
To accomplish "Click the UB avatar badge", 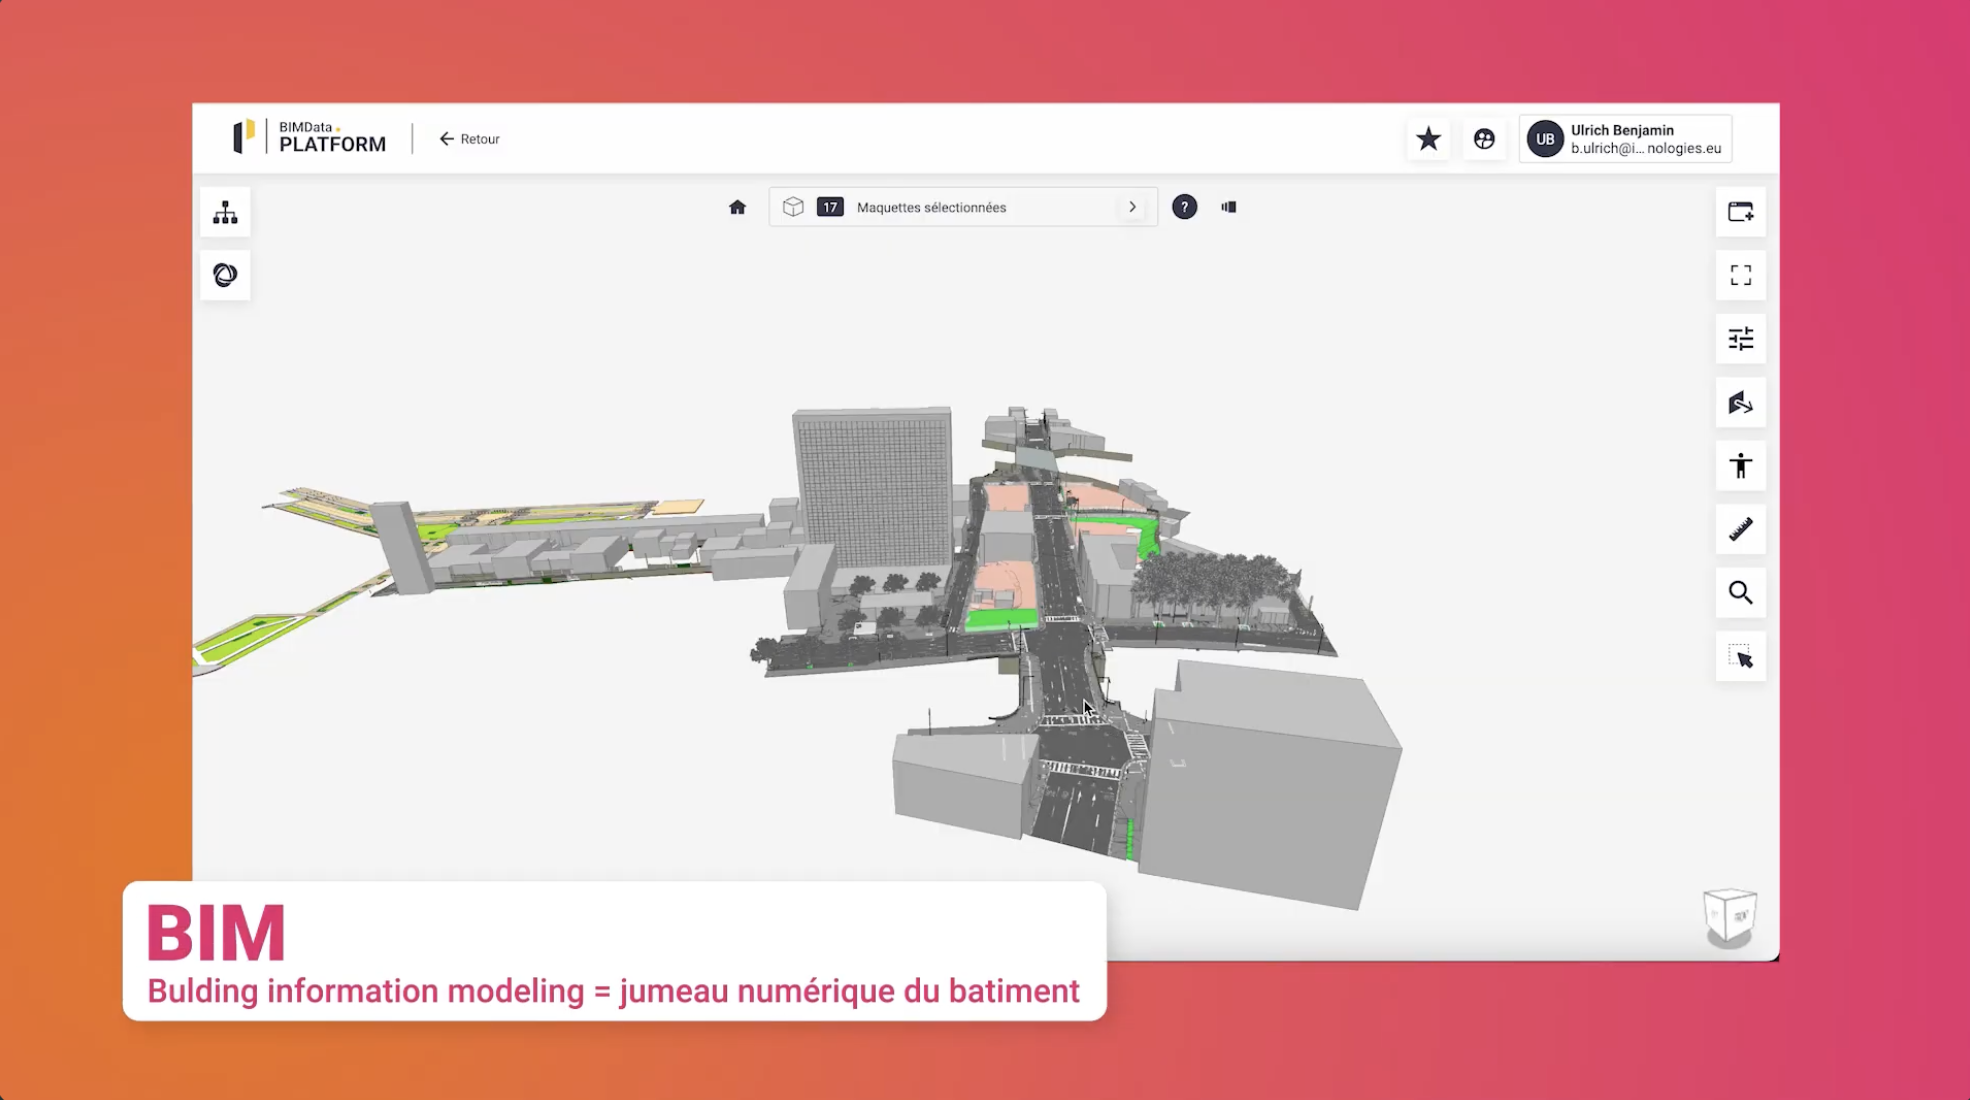I will click(x=1545, y=139).
